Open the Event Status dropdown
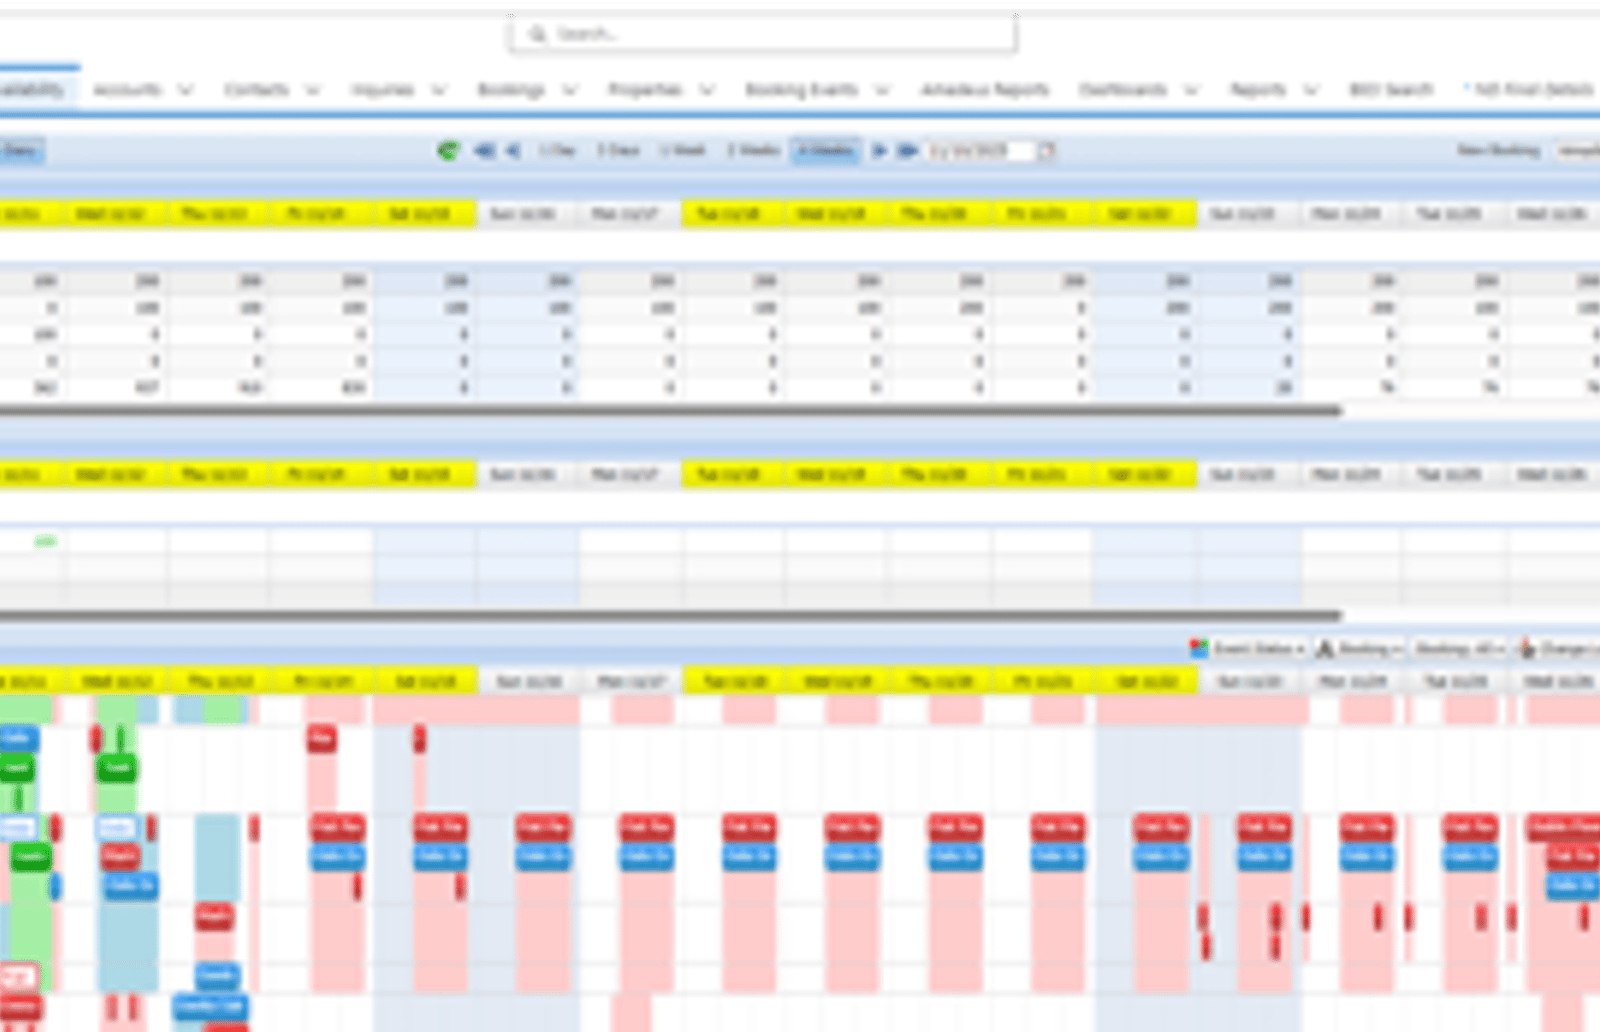Image resolution: width=1600 pixels, height=1032 pixels. pyautogui.click(x=1258, y=649)
